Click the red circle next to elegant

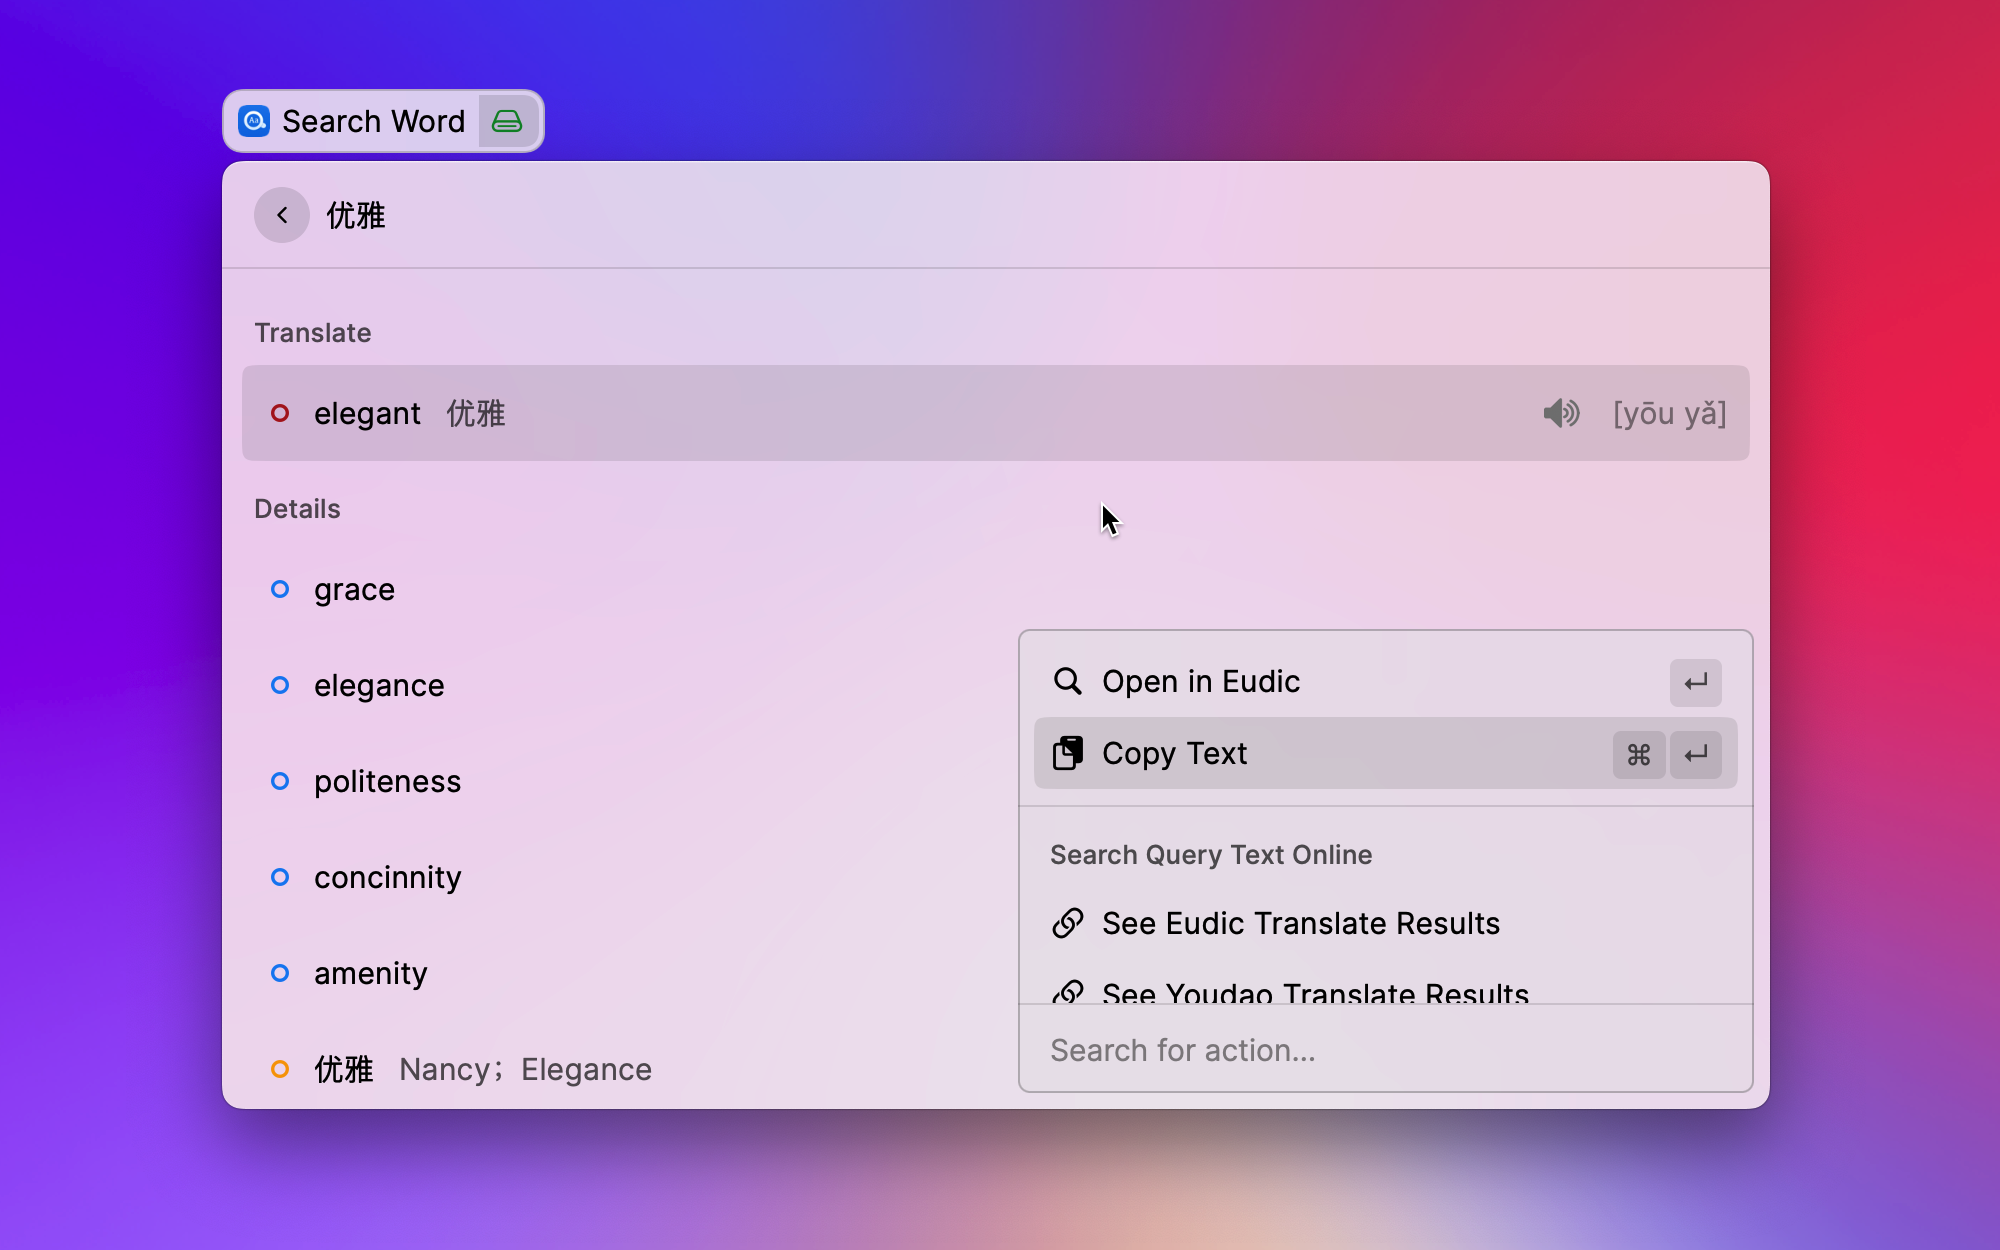pyautogui.click(x=280, y=413)
